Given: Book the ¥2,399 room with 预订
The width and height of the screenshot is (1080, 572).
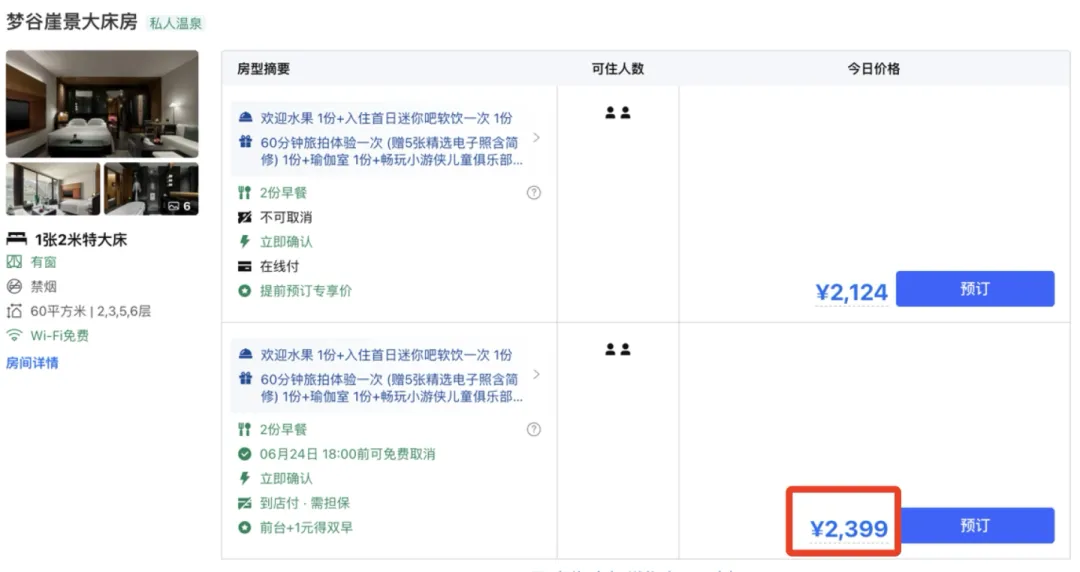Looking at the screenshot, I should [x=977, y=526].
